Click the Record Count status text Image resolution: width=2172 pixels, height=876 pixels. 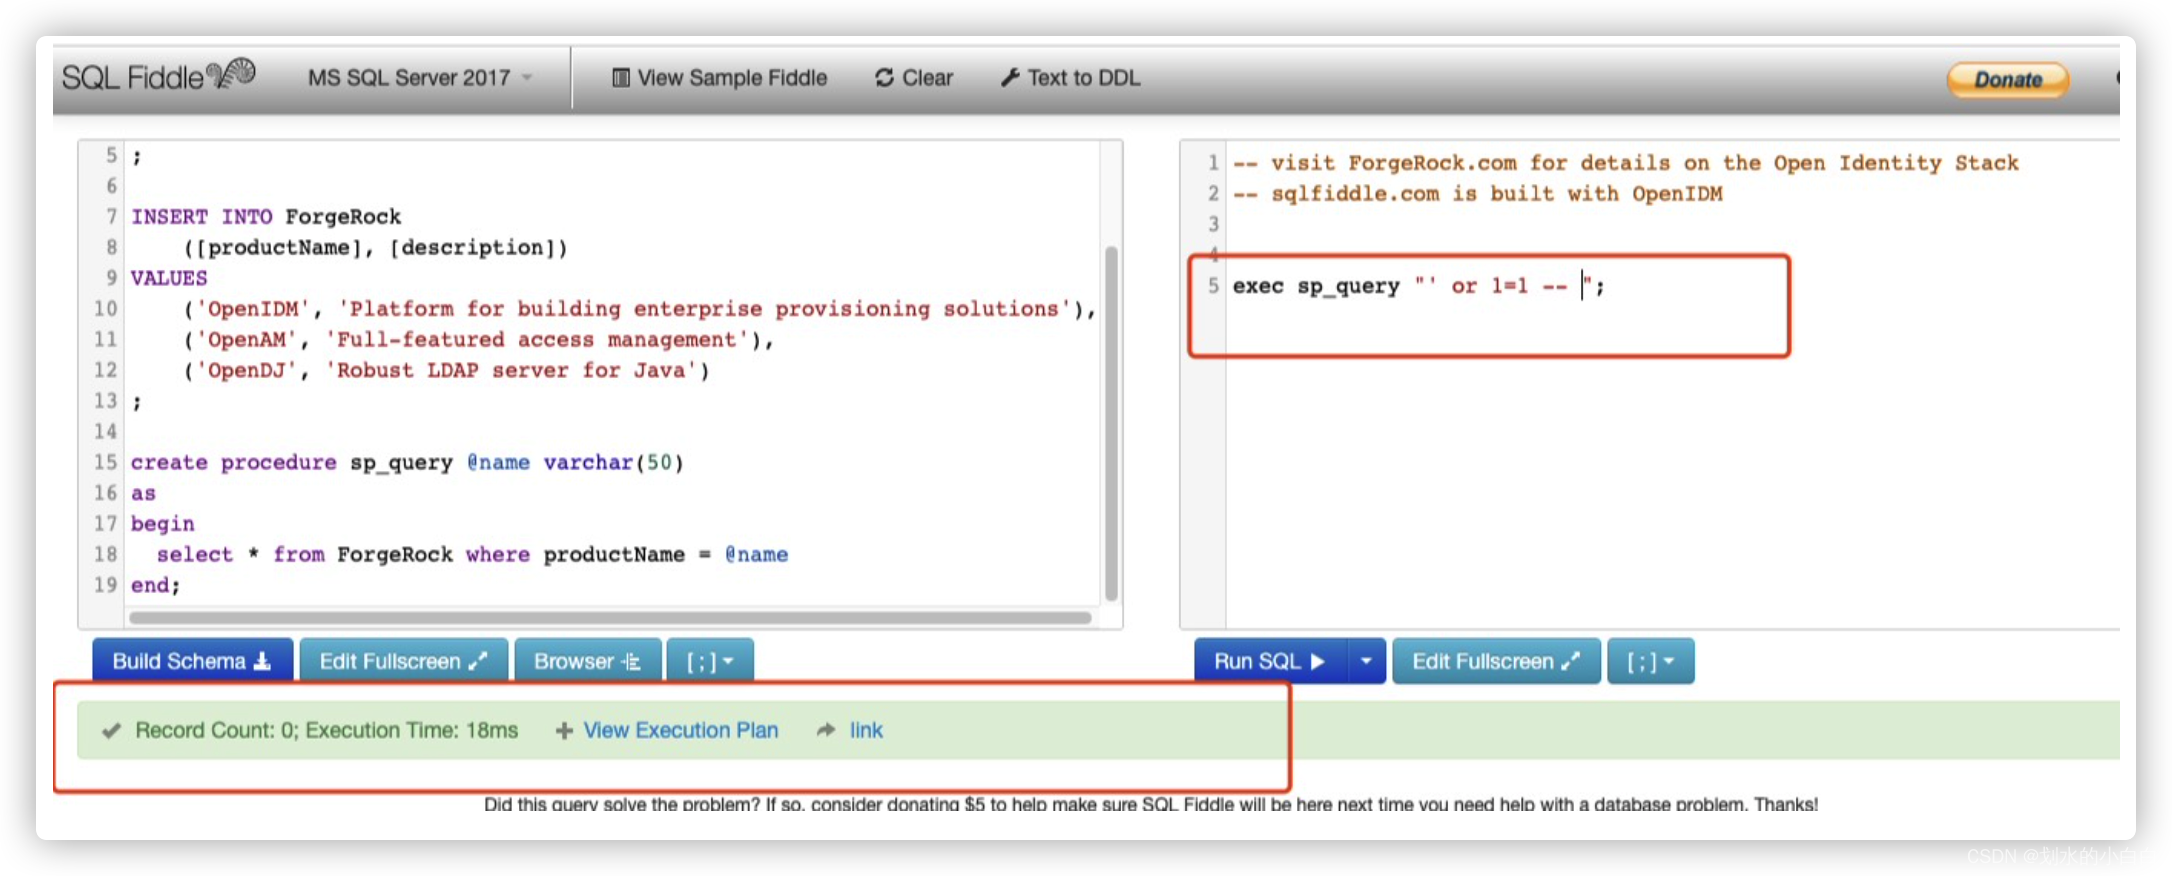point(326,730)
